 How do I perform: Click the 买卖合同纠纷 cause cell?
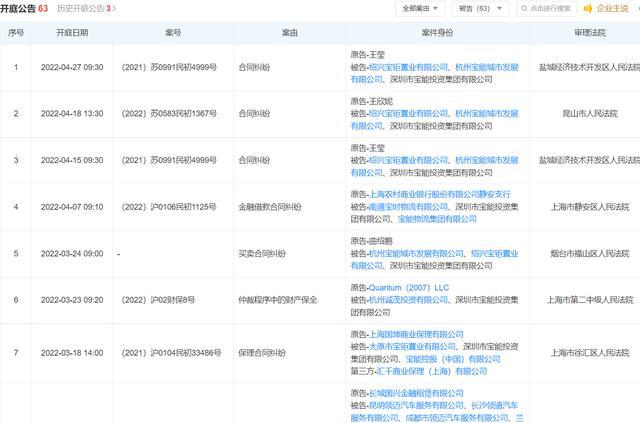click(x=262, y=254)
